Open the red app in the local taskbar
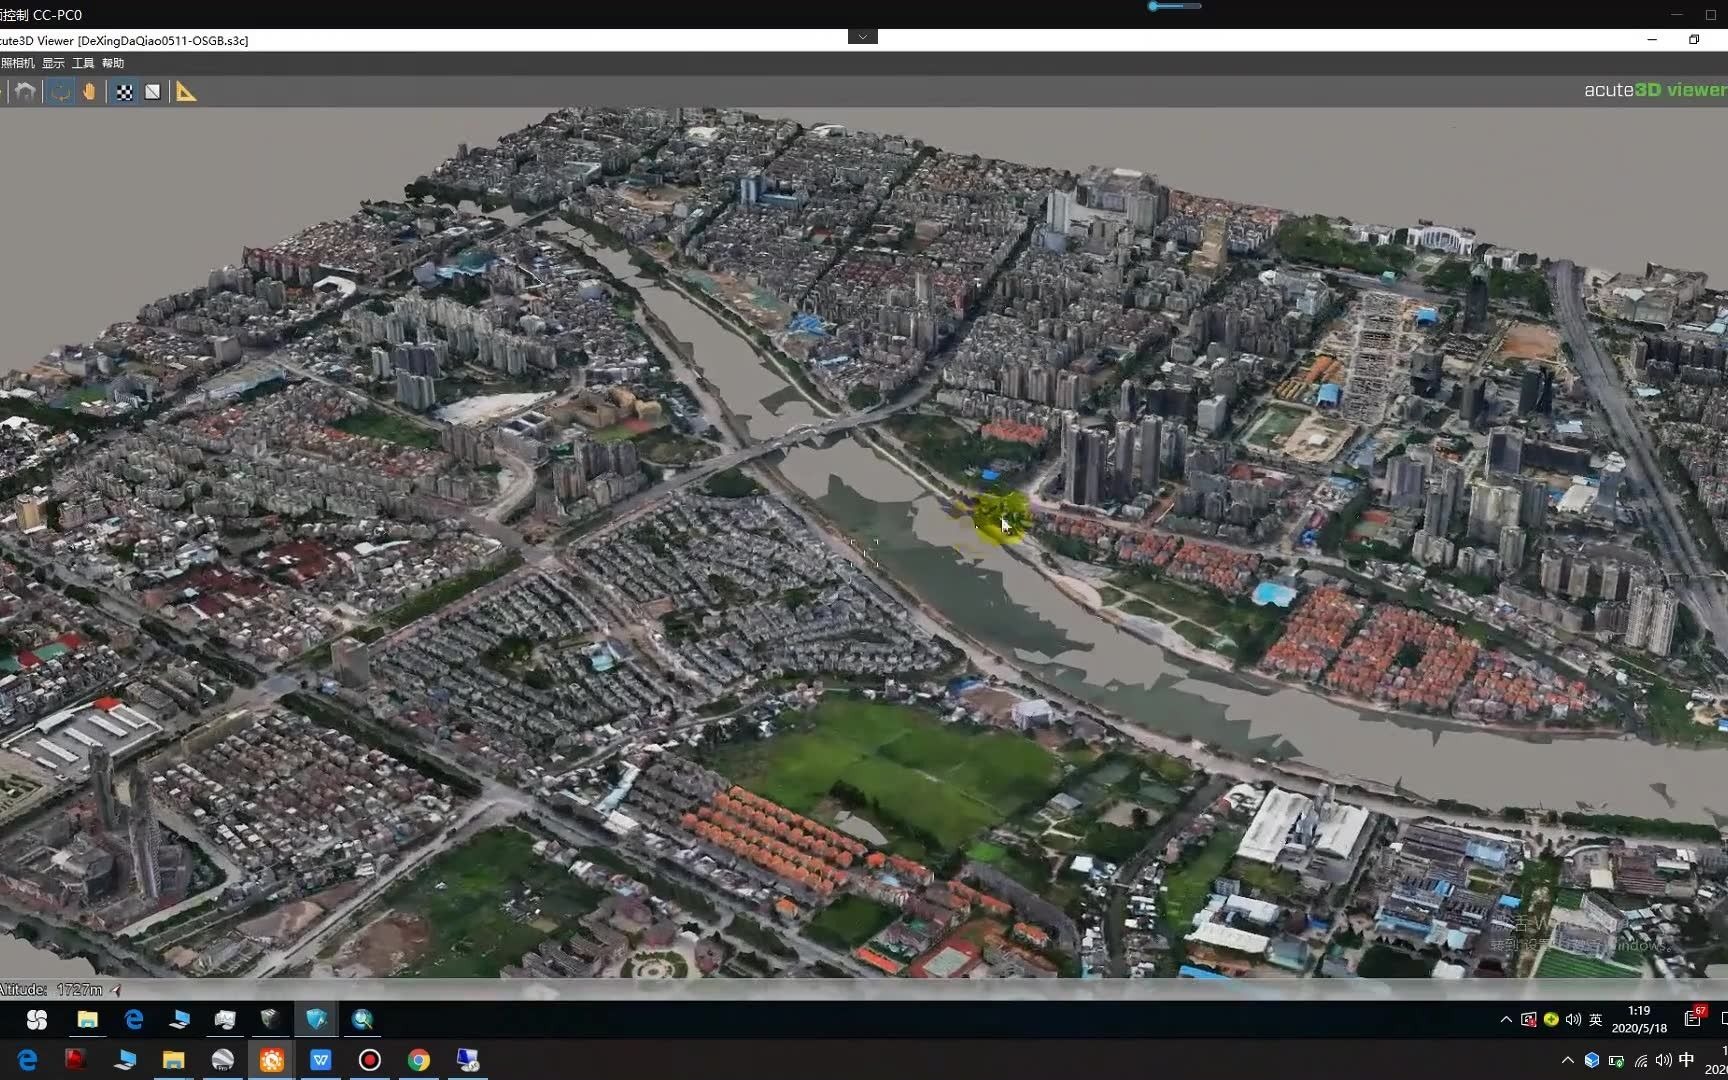Viewport: 1728px width, 1080px height. click(x=75, y=1060)
